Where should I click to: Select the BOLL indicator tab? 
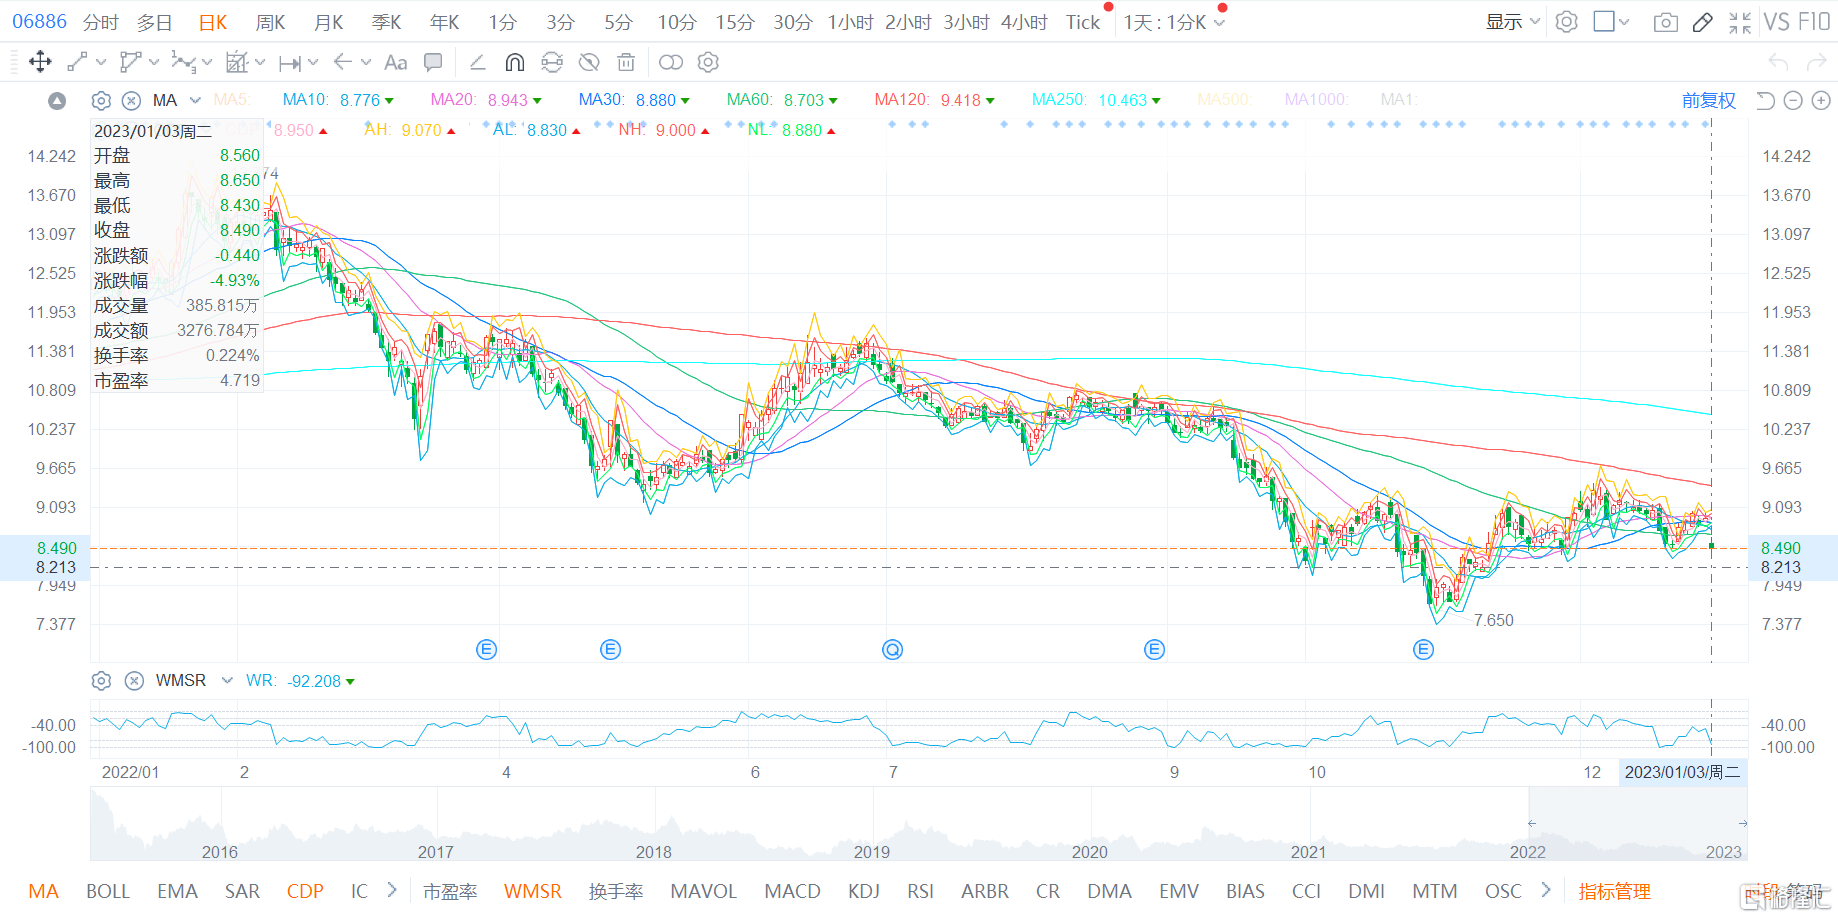tap(108, 891)
